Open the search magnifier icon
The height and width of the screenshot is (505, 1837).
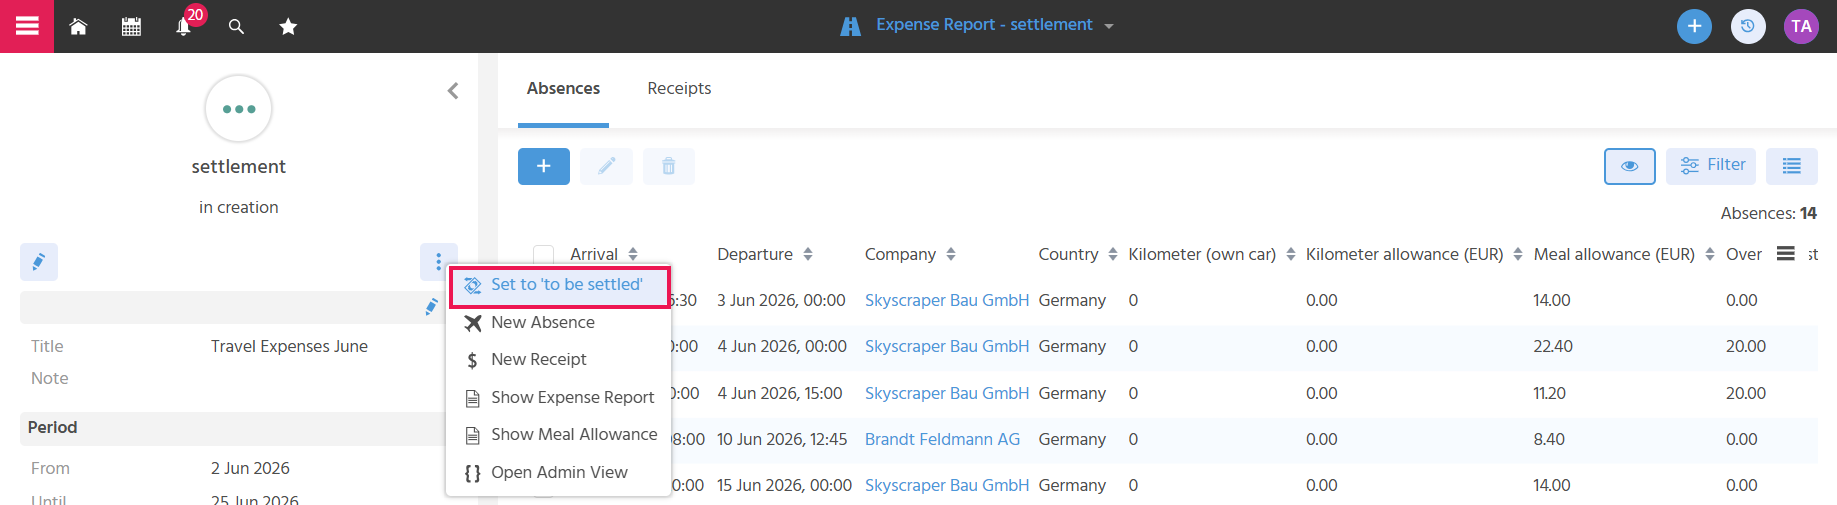236,27
